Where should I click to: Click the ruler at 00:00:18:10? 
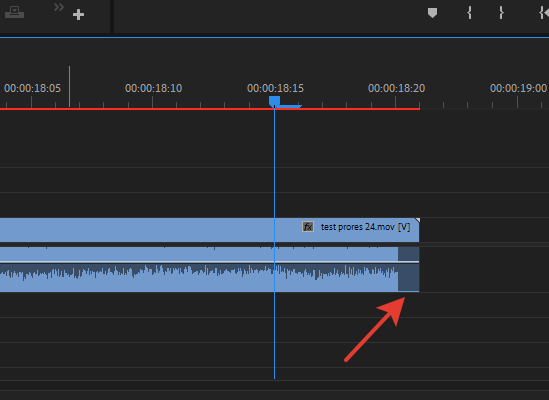pyautogui.click(x=153, y=88)
